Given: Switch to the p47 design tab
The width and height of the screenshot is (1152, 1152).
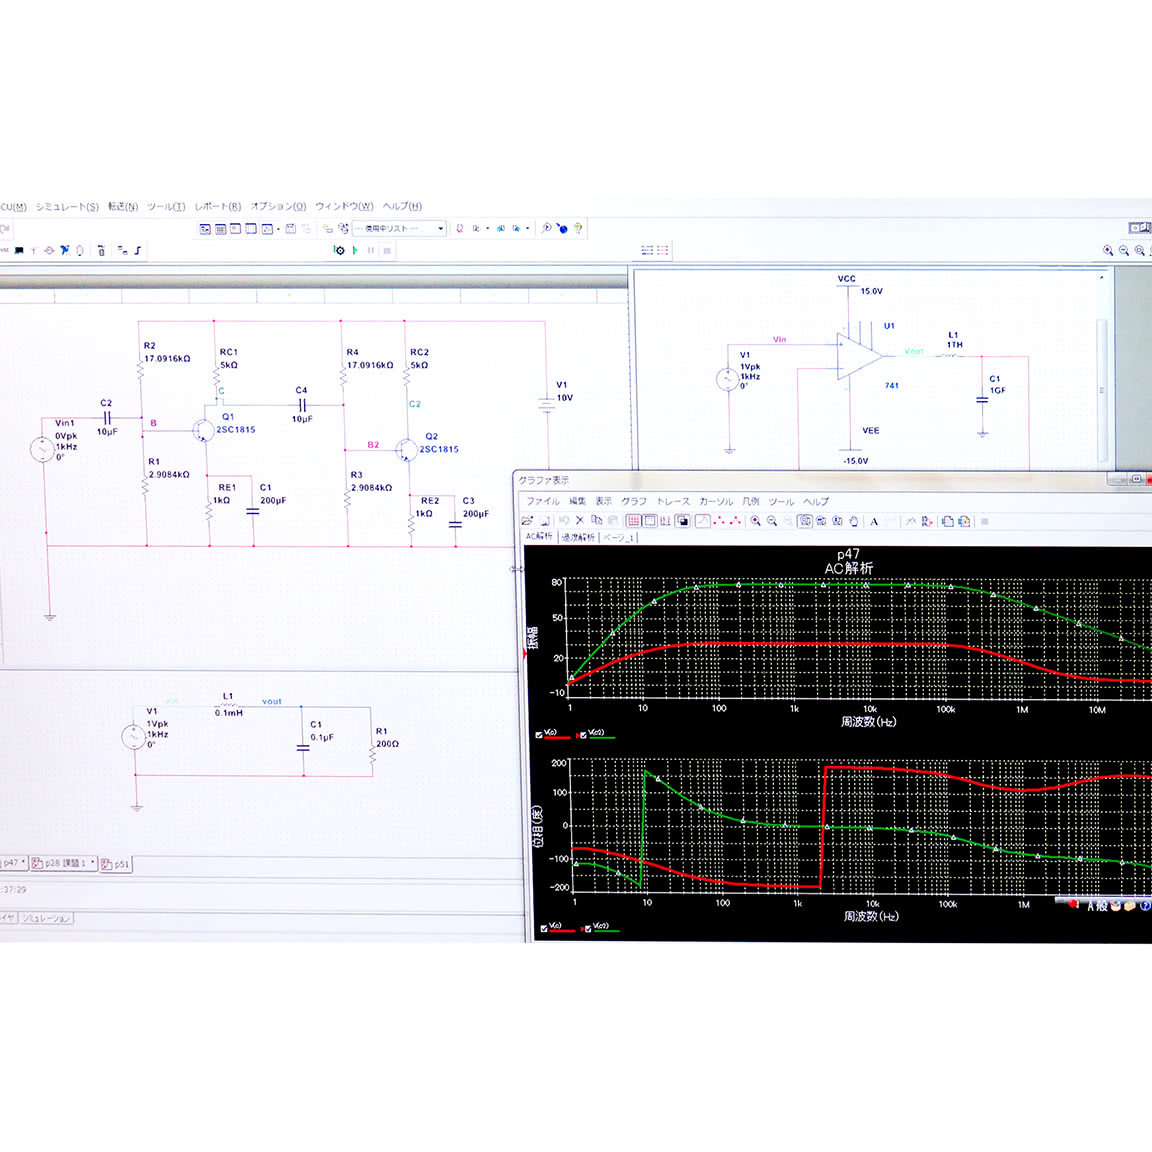Looking at the screenshot, I should 13,863.
